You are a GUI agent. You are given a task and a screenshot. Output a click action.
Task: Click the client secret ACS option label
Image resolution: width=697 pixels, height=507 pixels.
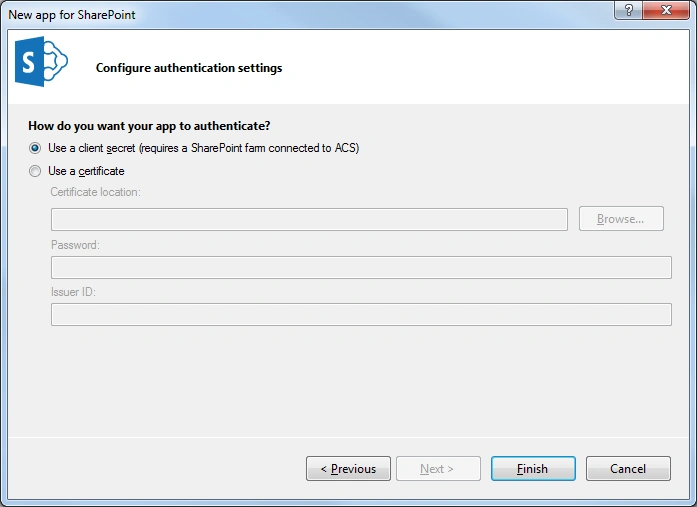coord(204,148)
